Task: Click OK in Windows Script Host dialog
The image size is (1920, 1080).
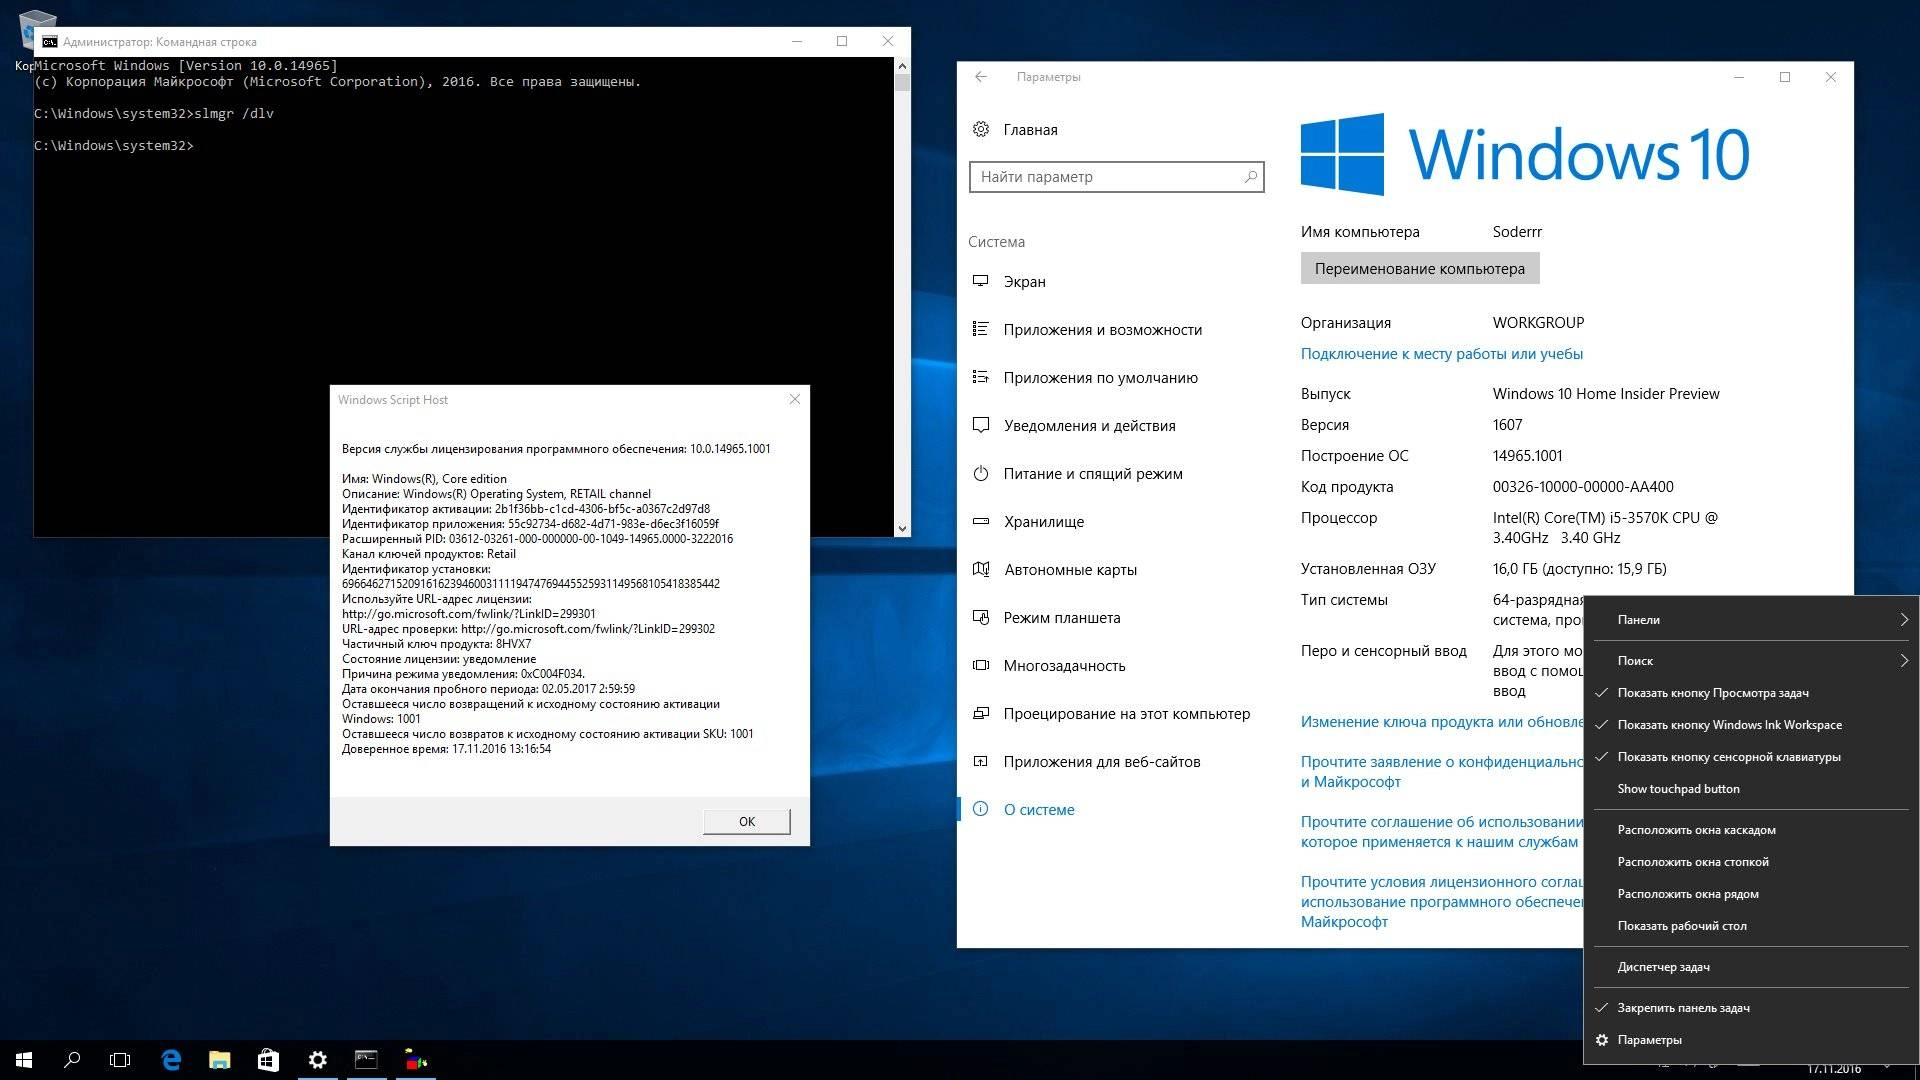Action: [x=747, y=821]
